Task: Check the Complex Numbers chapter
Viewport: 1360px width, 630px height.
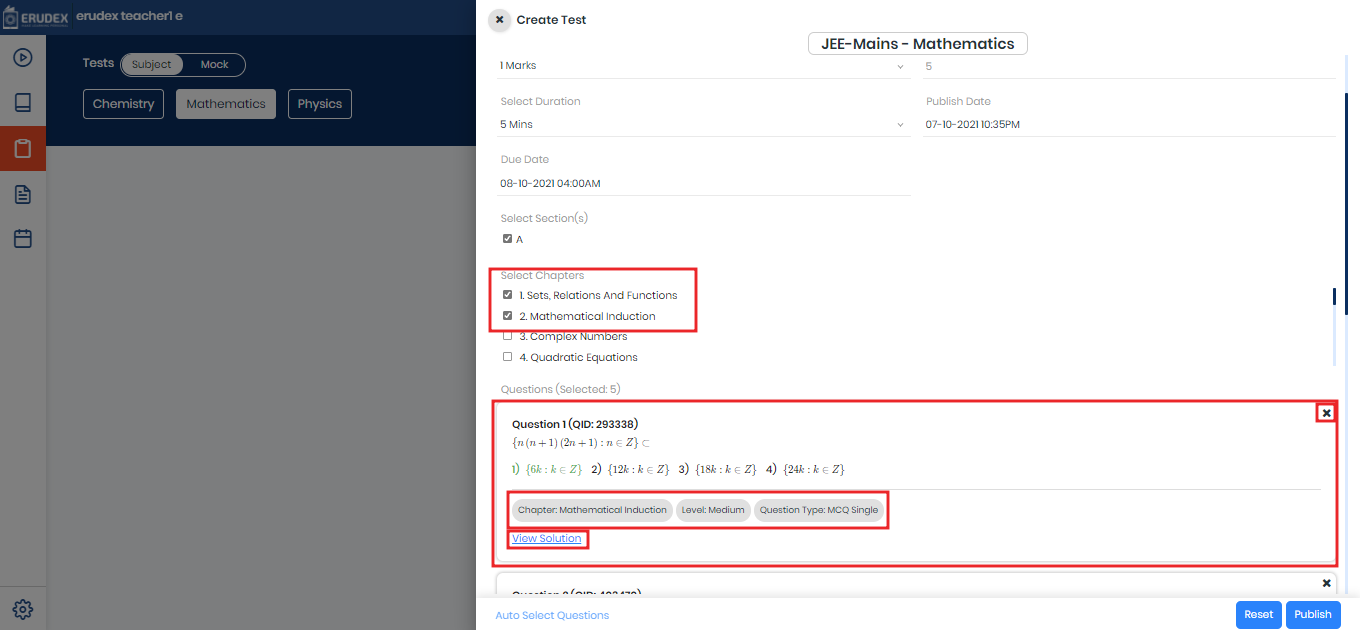Action: (507, 336)
